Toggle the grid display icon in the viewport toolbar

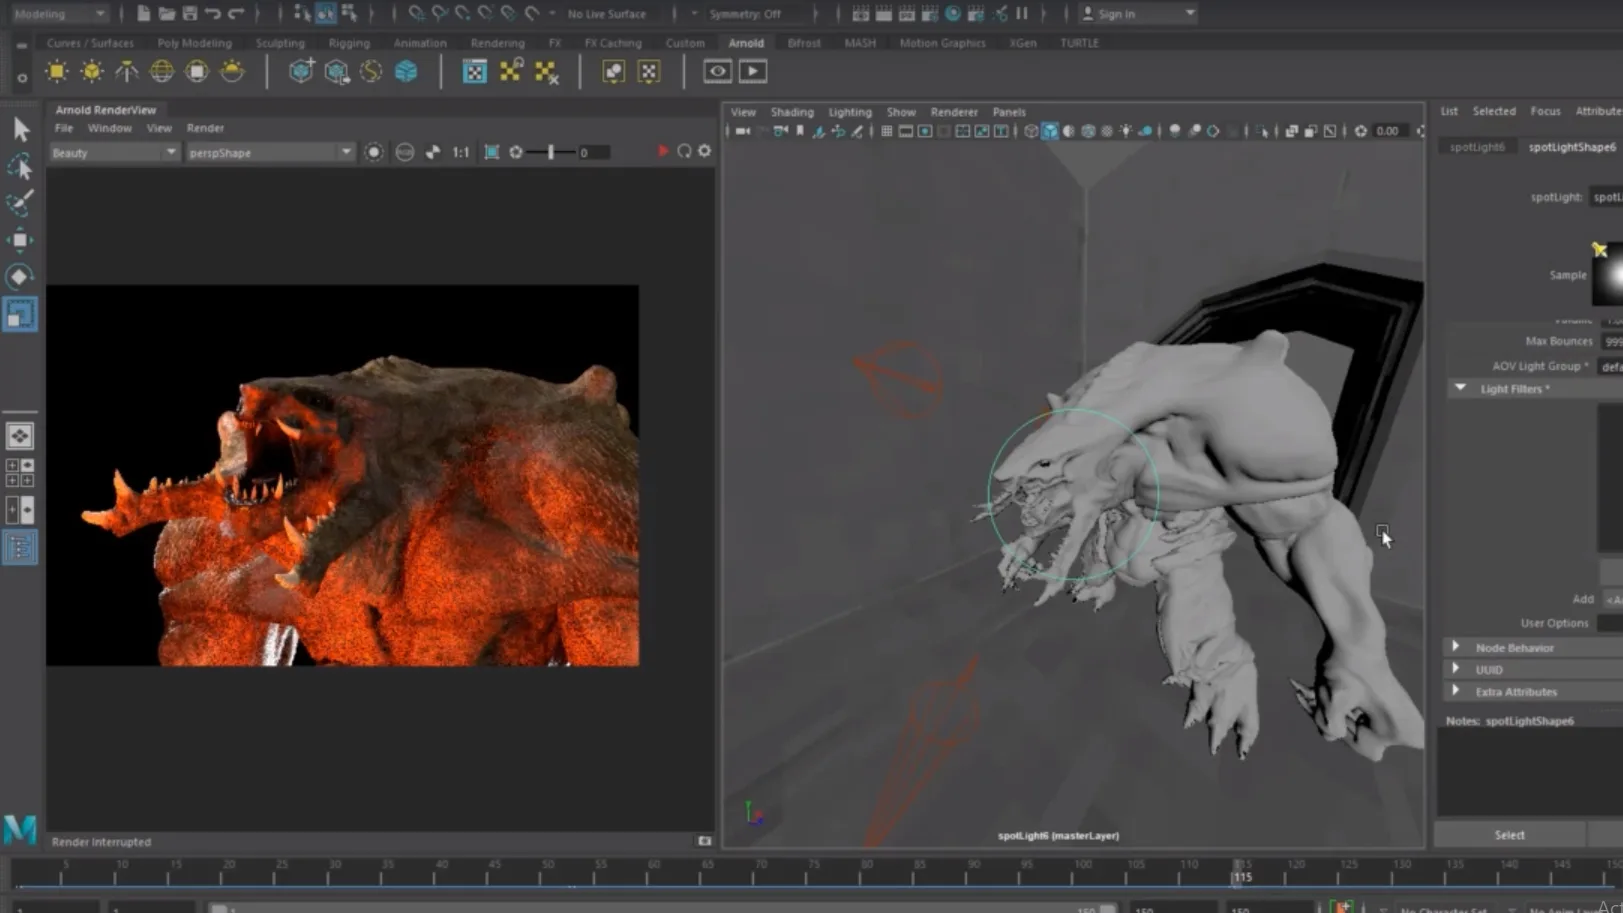886,131
